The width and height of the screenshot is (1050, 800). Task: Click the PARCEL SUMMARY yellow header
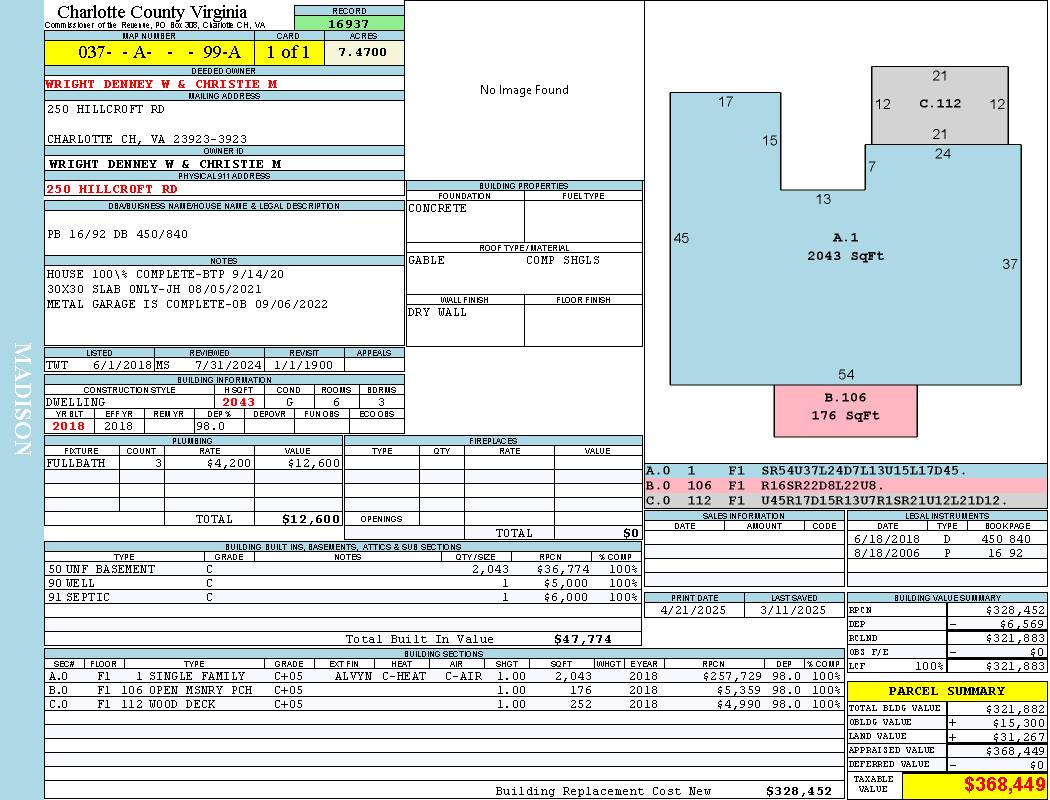[946, 691]
